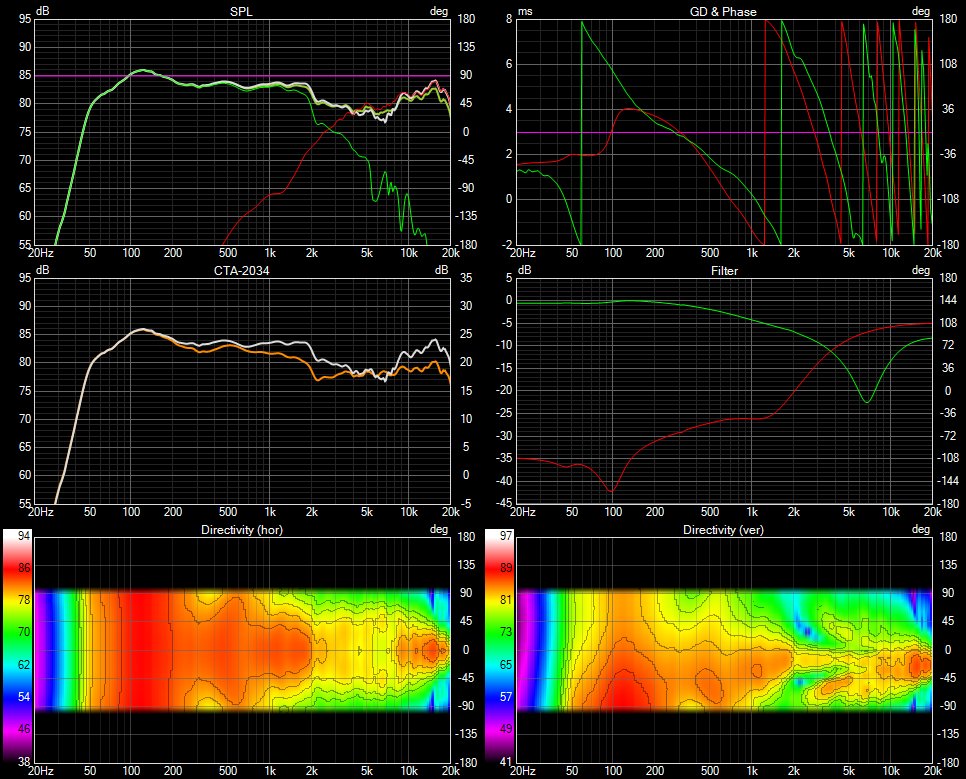The height and width of the screenshot is (779, 966).
Task: Click the 38 value below the horizontal directivity scale
Action: [23, 761]
